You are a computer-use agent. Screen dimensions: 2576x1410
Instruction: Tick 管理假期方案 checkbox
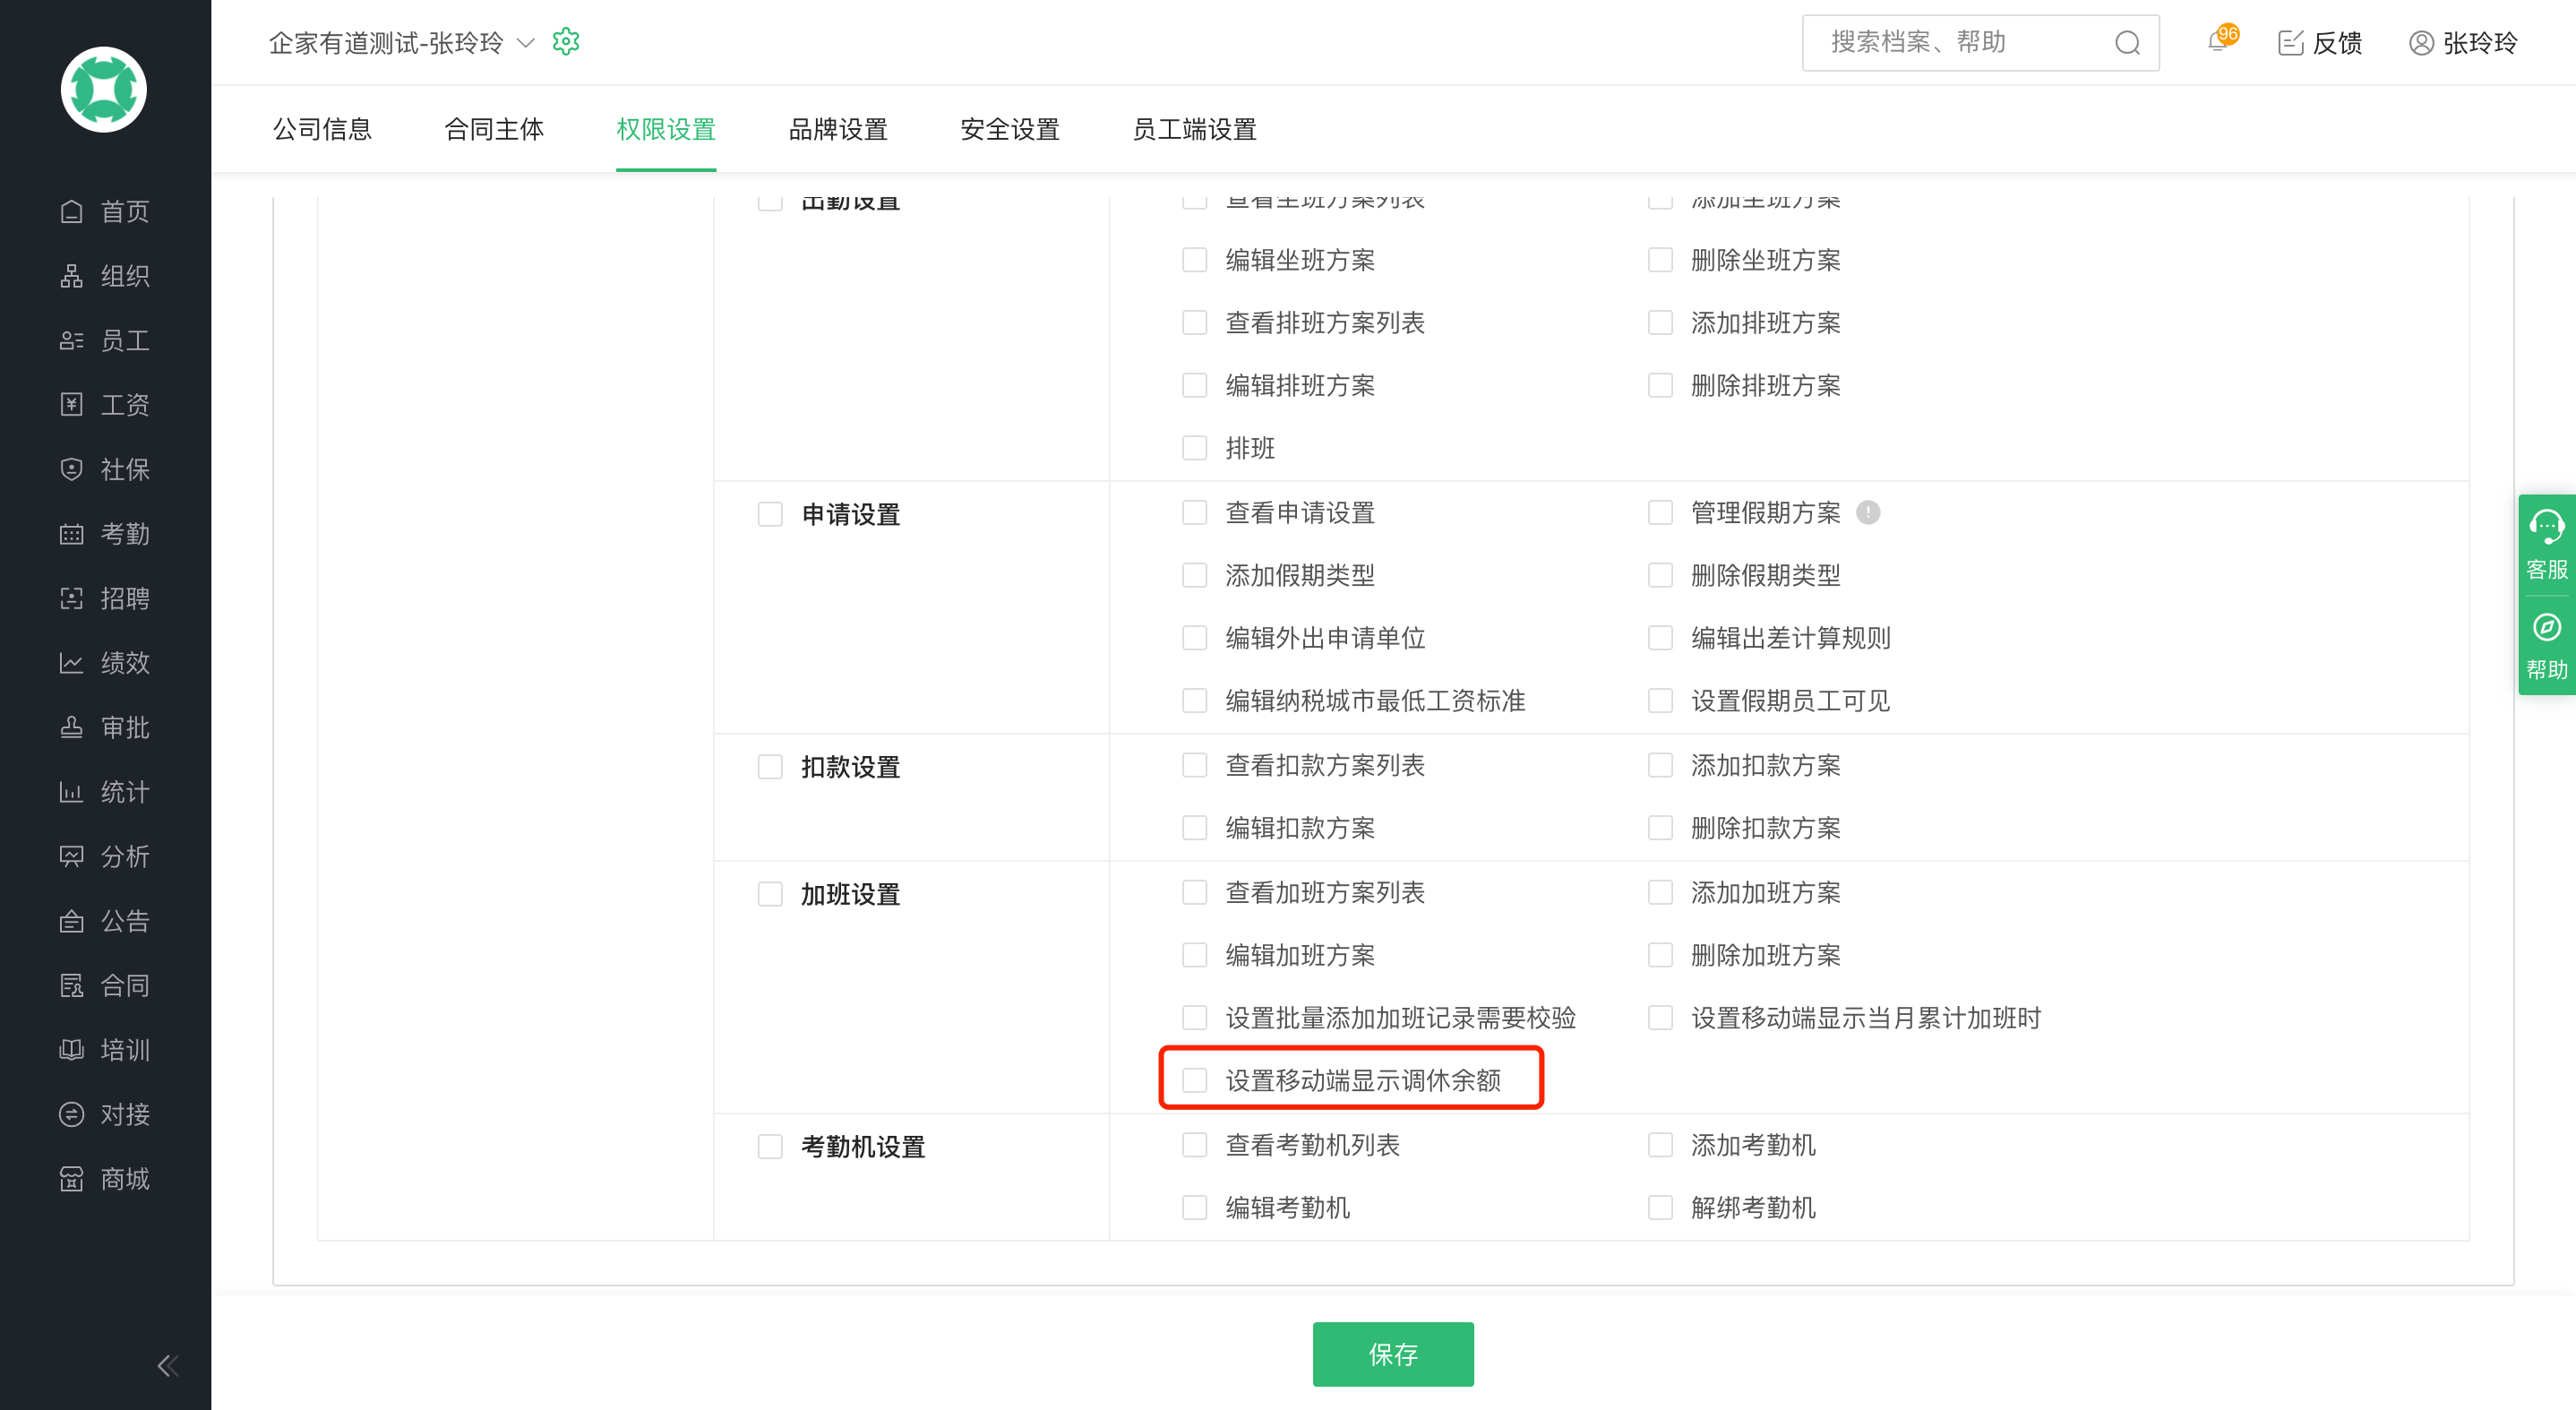[x=1660, y=513]
